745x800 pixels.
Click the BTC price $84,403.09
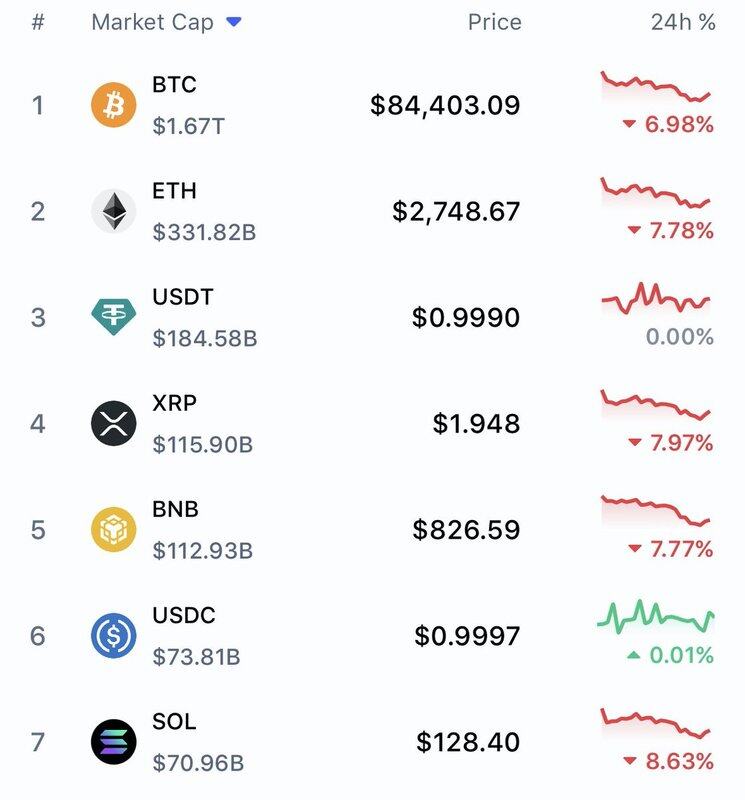[x=445, y=105]
